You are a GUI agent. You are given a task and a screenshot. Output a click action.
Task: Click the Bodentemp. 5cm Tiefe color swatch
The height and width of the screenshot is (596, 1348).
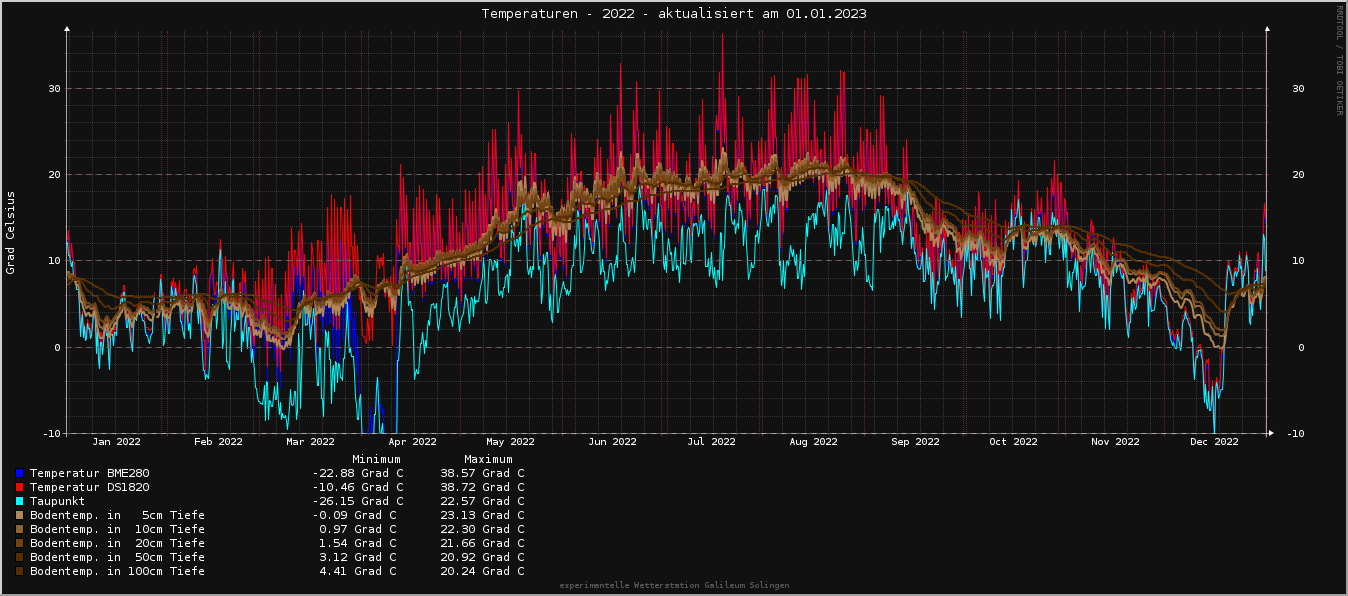pos(19,515)
